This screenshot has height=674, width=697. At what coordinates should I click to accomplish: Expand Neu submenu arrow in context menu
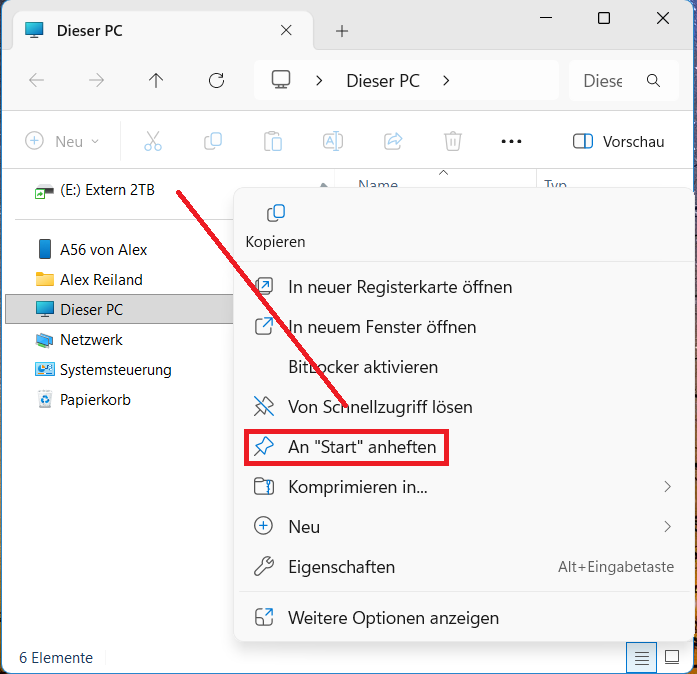pos(667,526)
